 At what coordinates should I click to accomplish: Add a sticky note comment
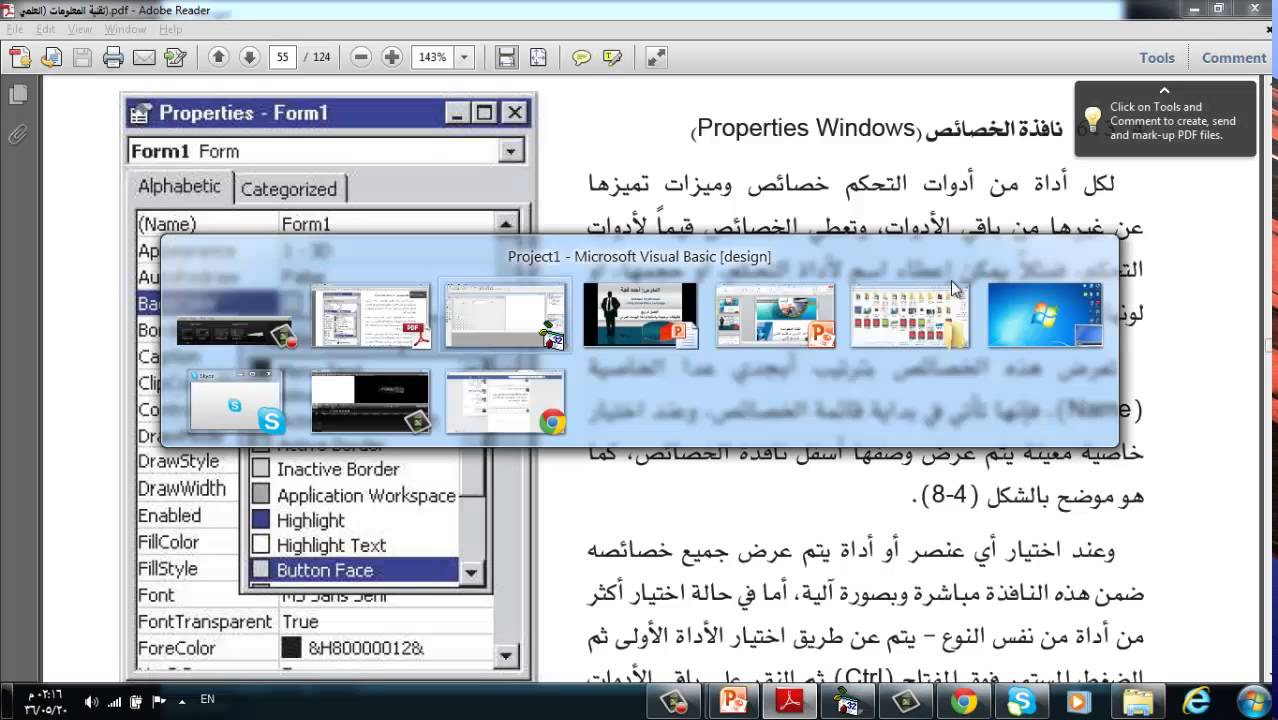point(581,58)
